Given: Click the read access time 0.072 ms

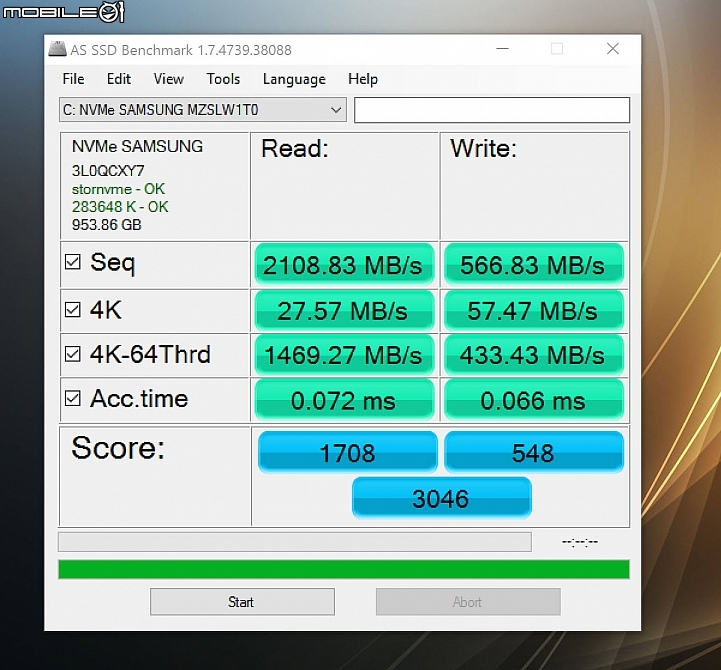Looking at the screenshot, I should click(344, 400).
